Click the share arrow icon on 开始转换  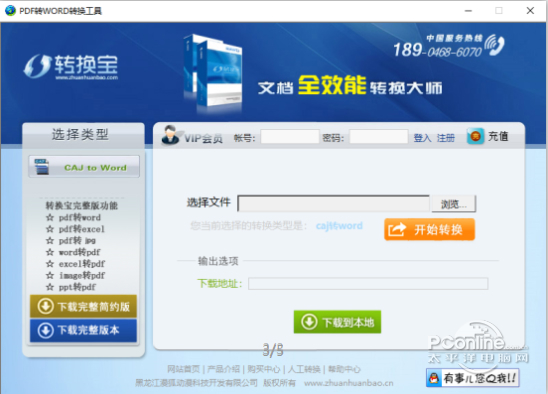397,230
